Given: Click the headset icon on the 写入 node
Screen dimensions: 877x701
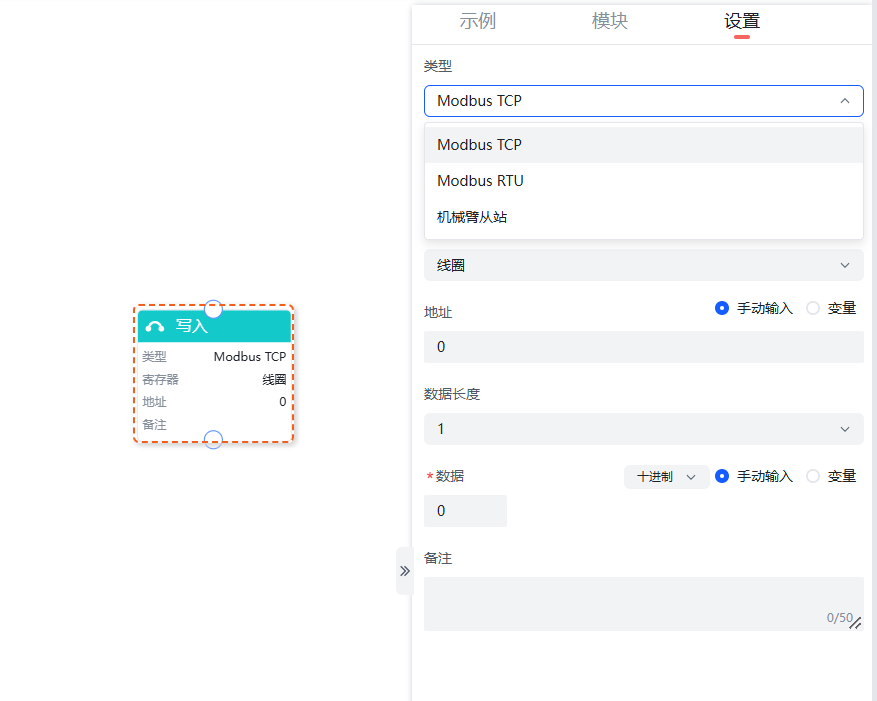Looking at the screenshot, I should click(x=155, y=326).
